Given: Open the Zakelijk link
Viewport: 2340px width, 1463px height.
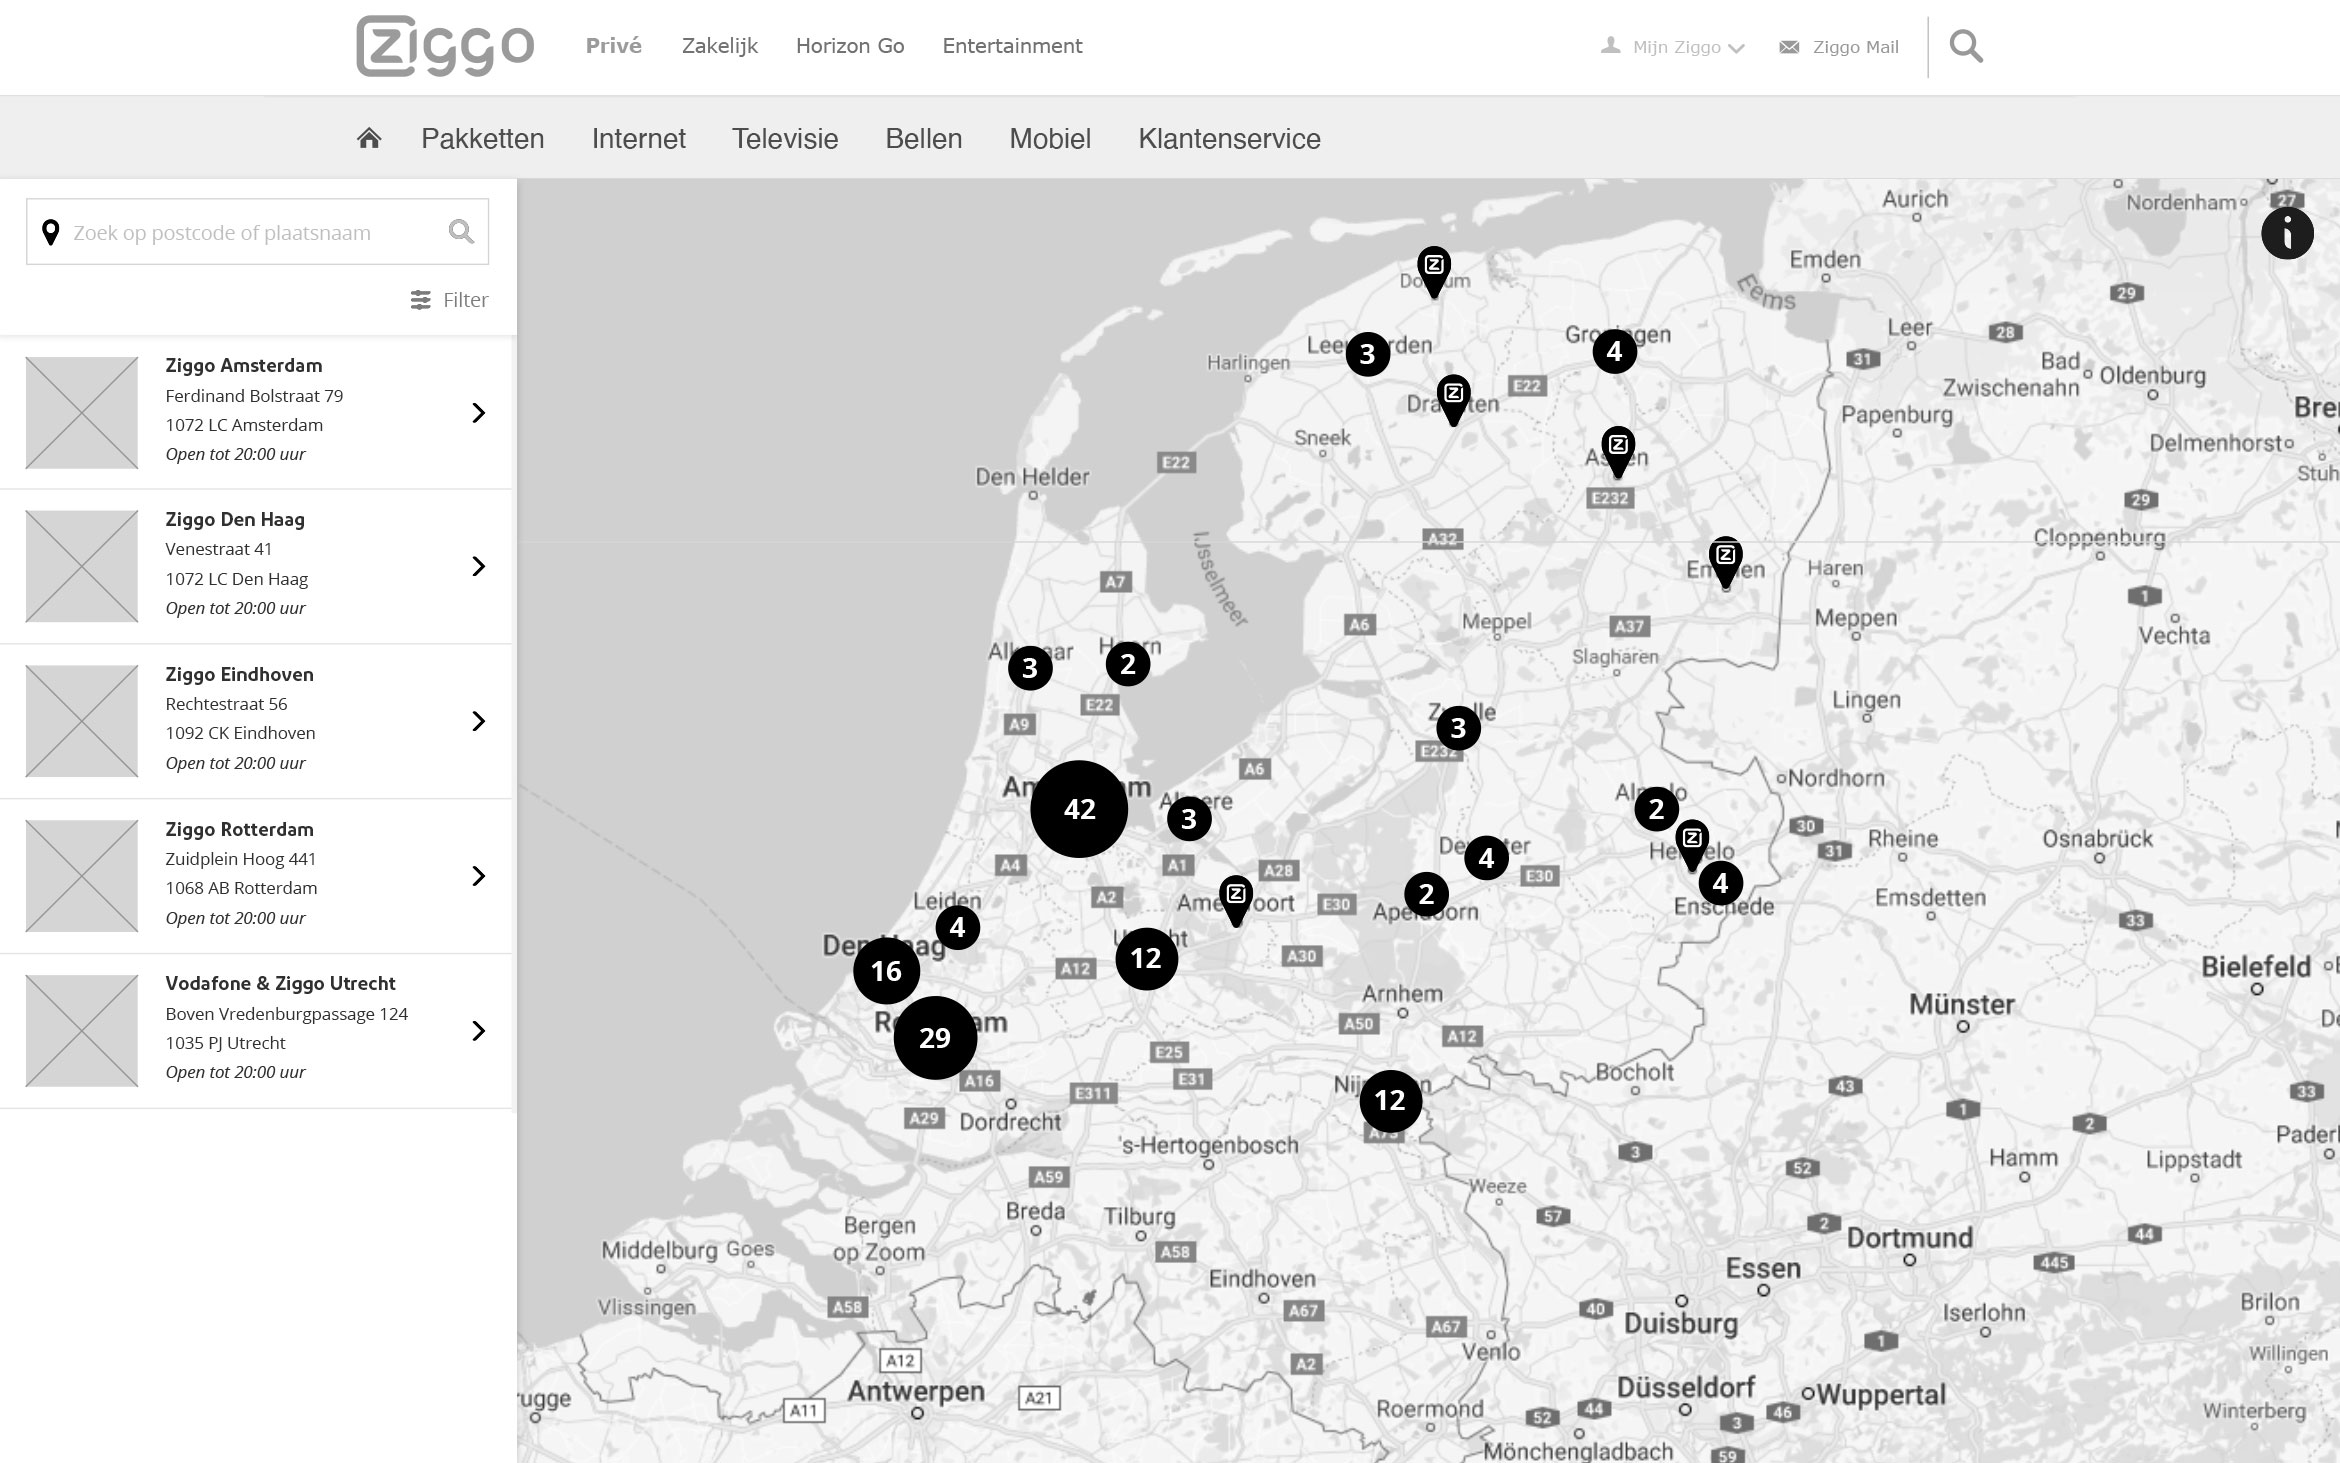Looking at the screenshot, I should 719,46.
